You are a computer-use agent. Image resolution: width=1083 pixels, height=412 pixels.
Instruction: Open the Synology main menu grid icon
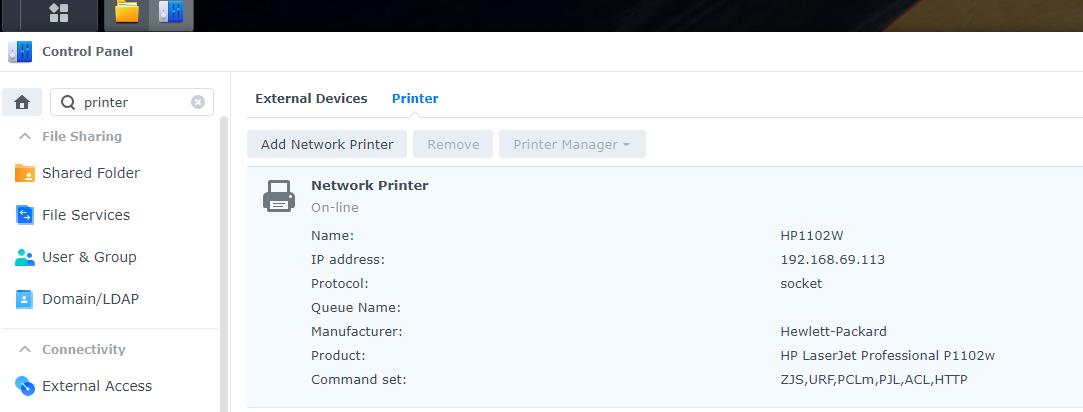pos(59,12)
